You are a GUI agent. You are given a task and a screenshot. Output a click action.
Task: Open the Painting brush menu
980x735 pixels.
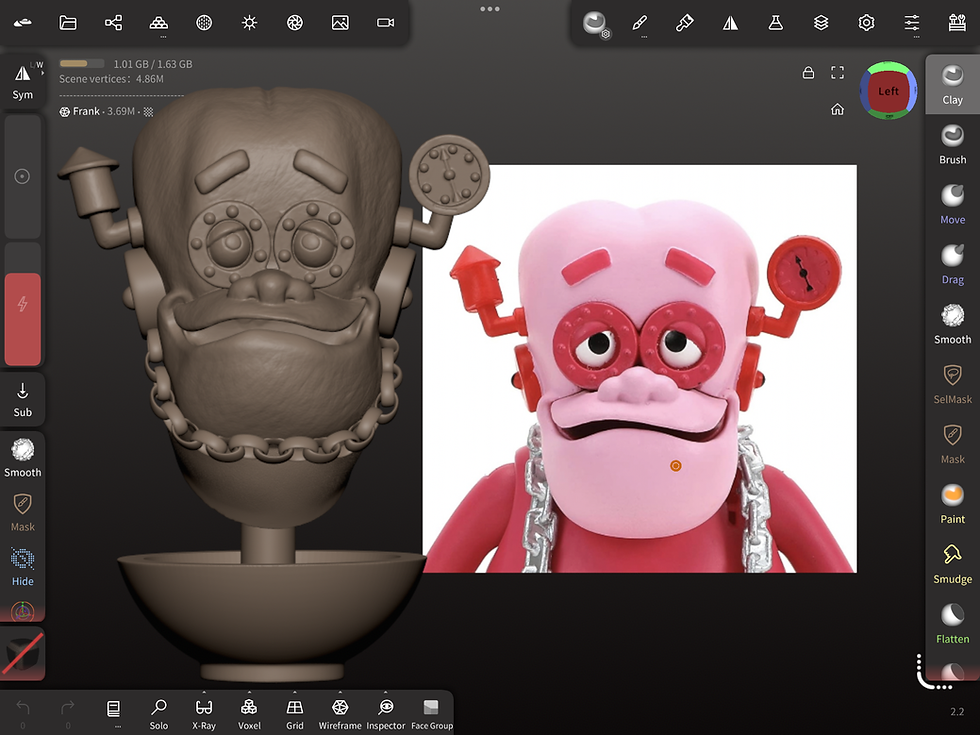684,24
